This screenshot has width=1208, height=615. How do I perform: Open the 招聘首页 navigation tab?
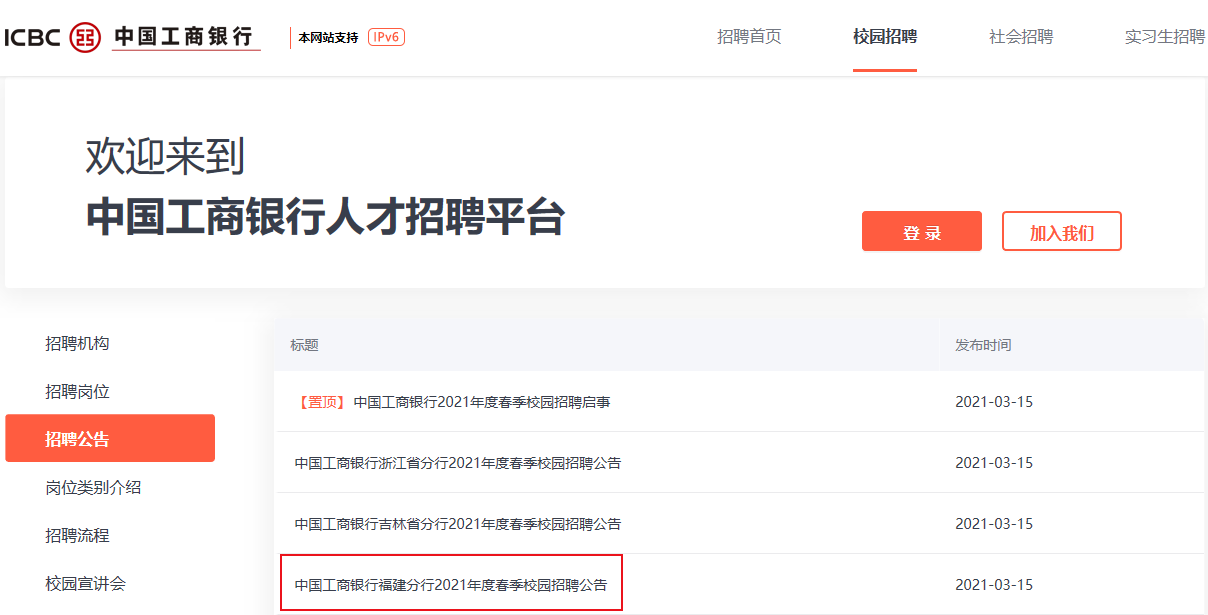click(749, 37)
